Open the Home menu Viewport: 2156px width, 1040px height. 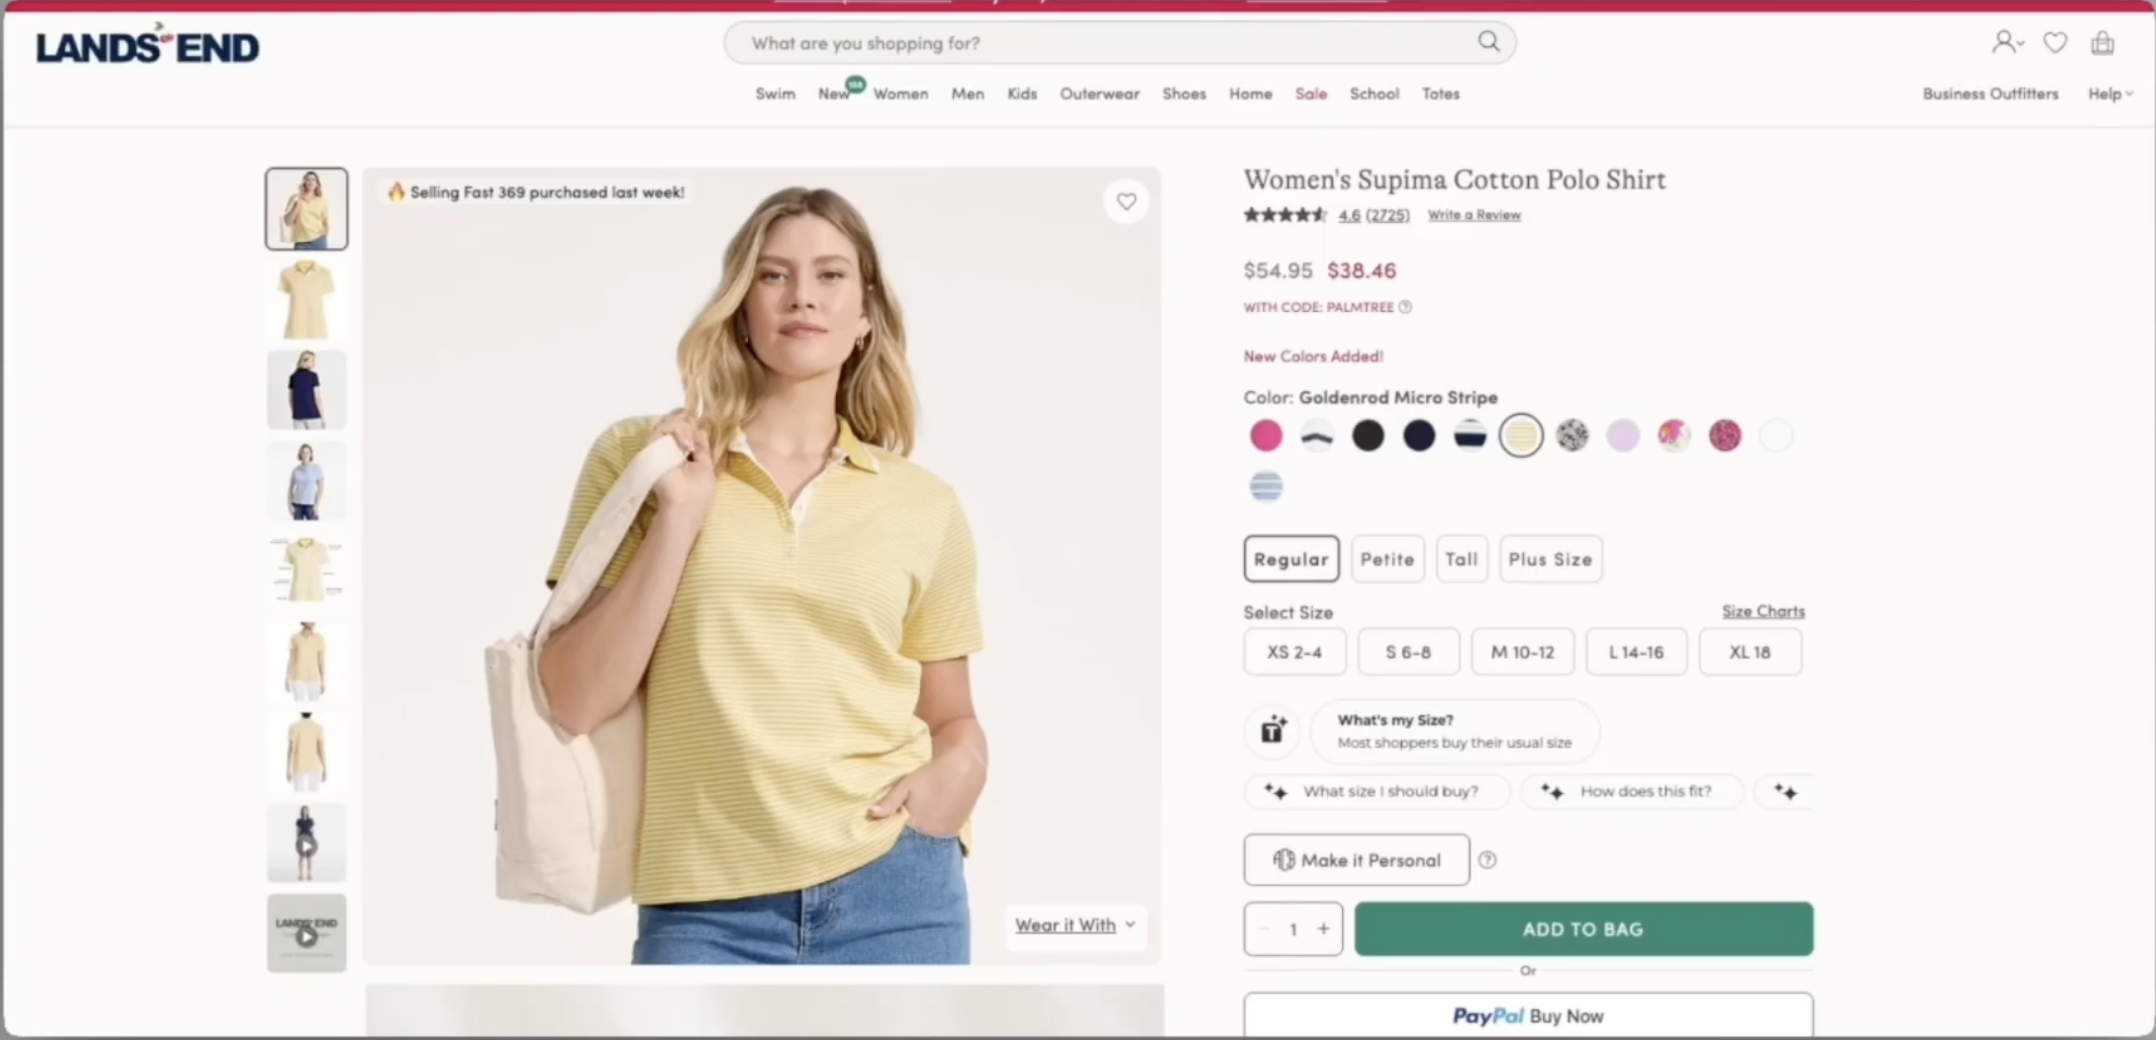[x=1250, y=94]
